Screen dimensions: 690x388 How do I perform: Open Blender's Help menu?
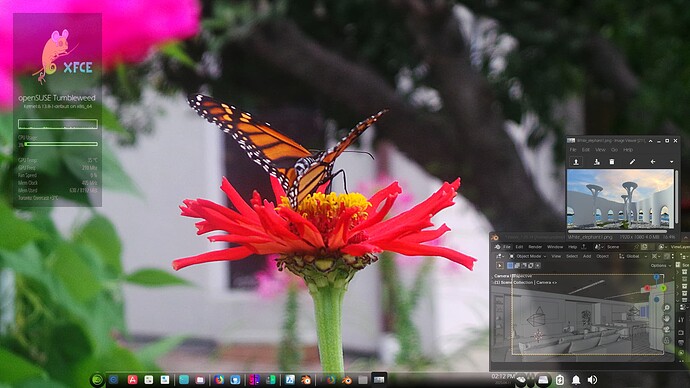coord(573,247)
